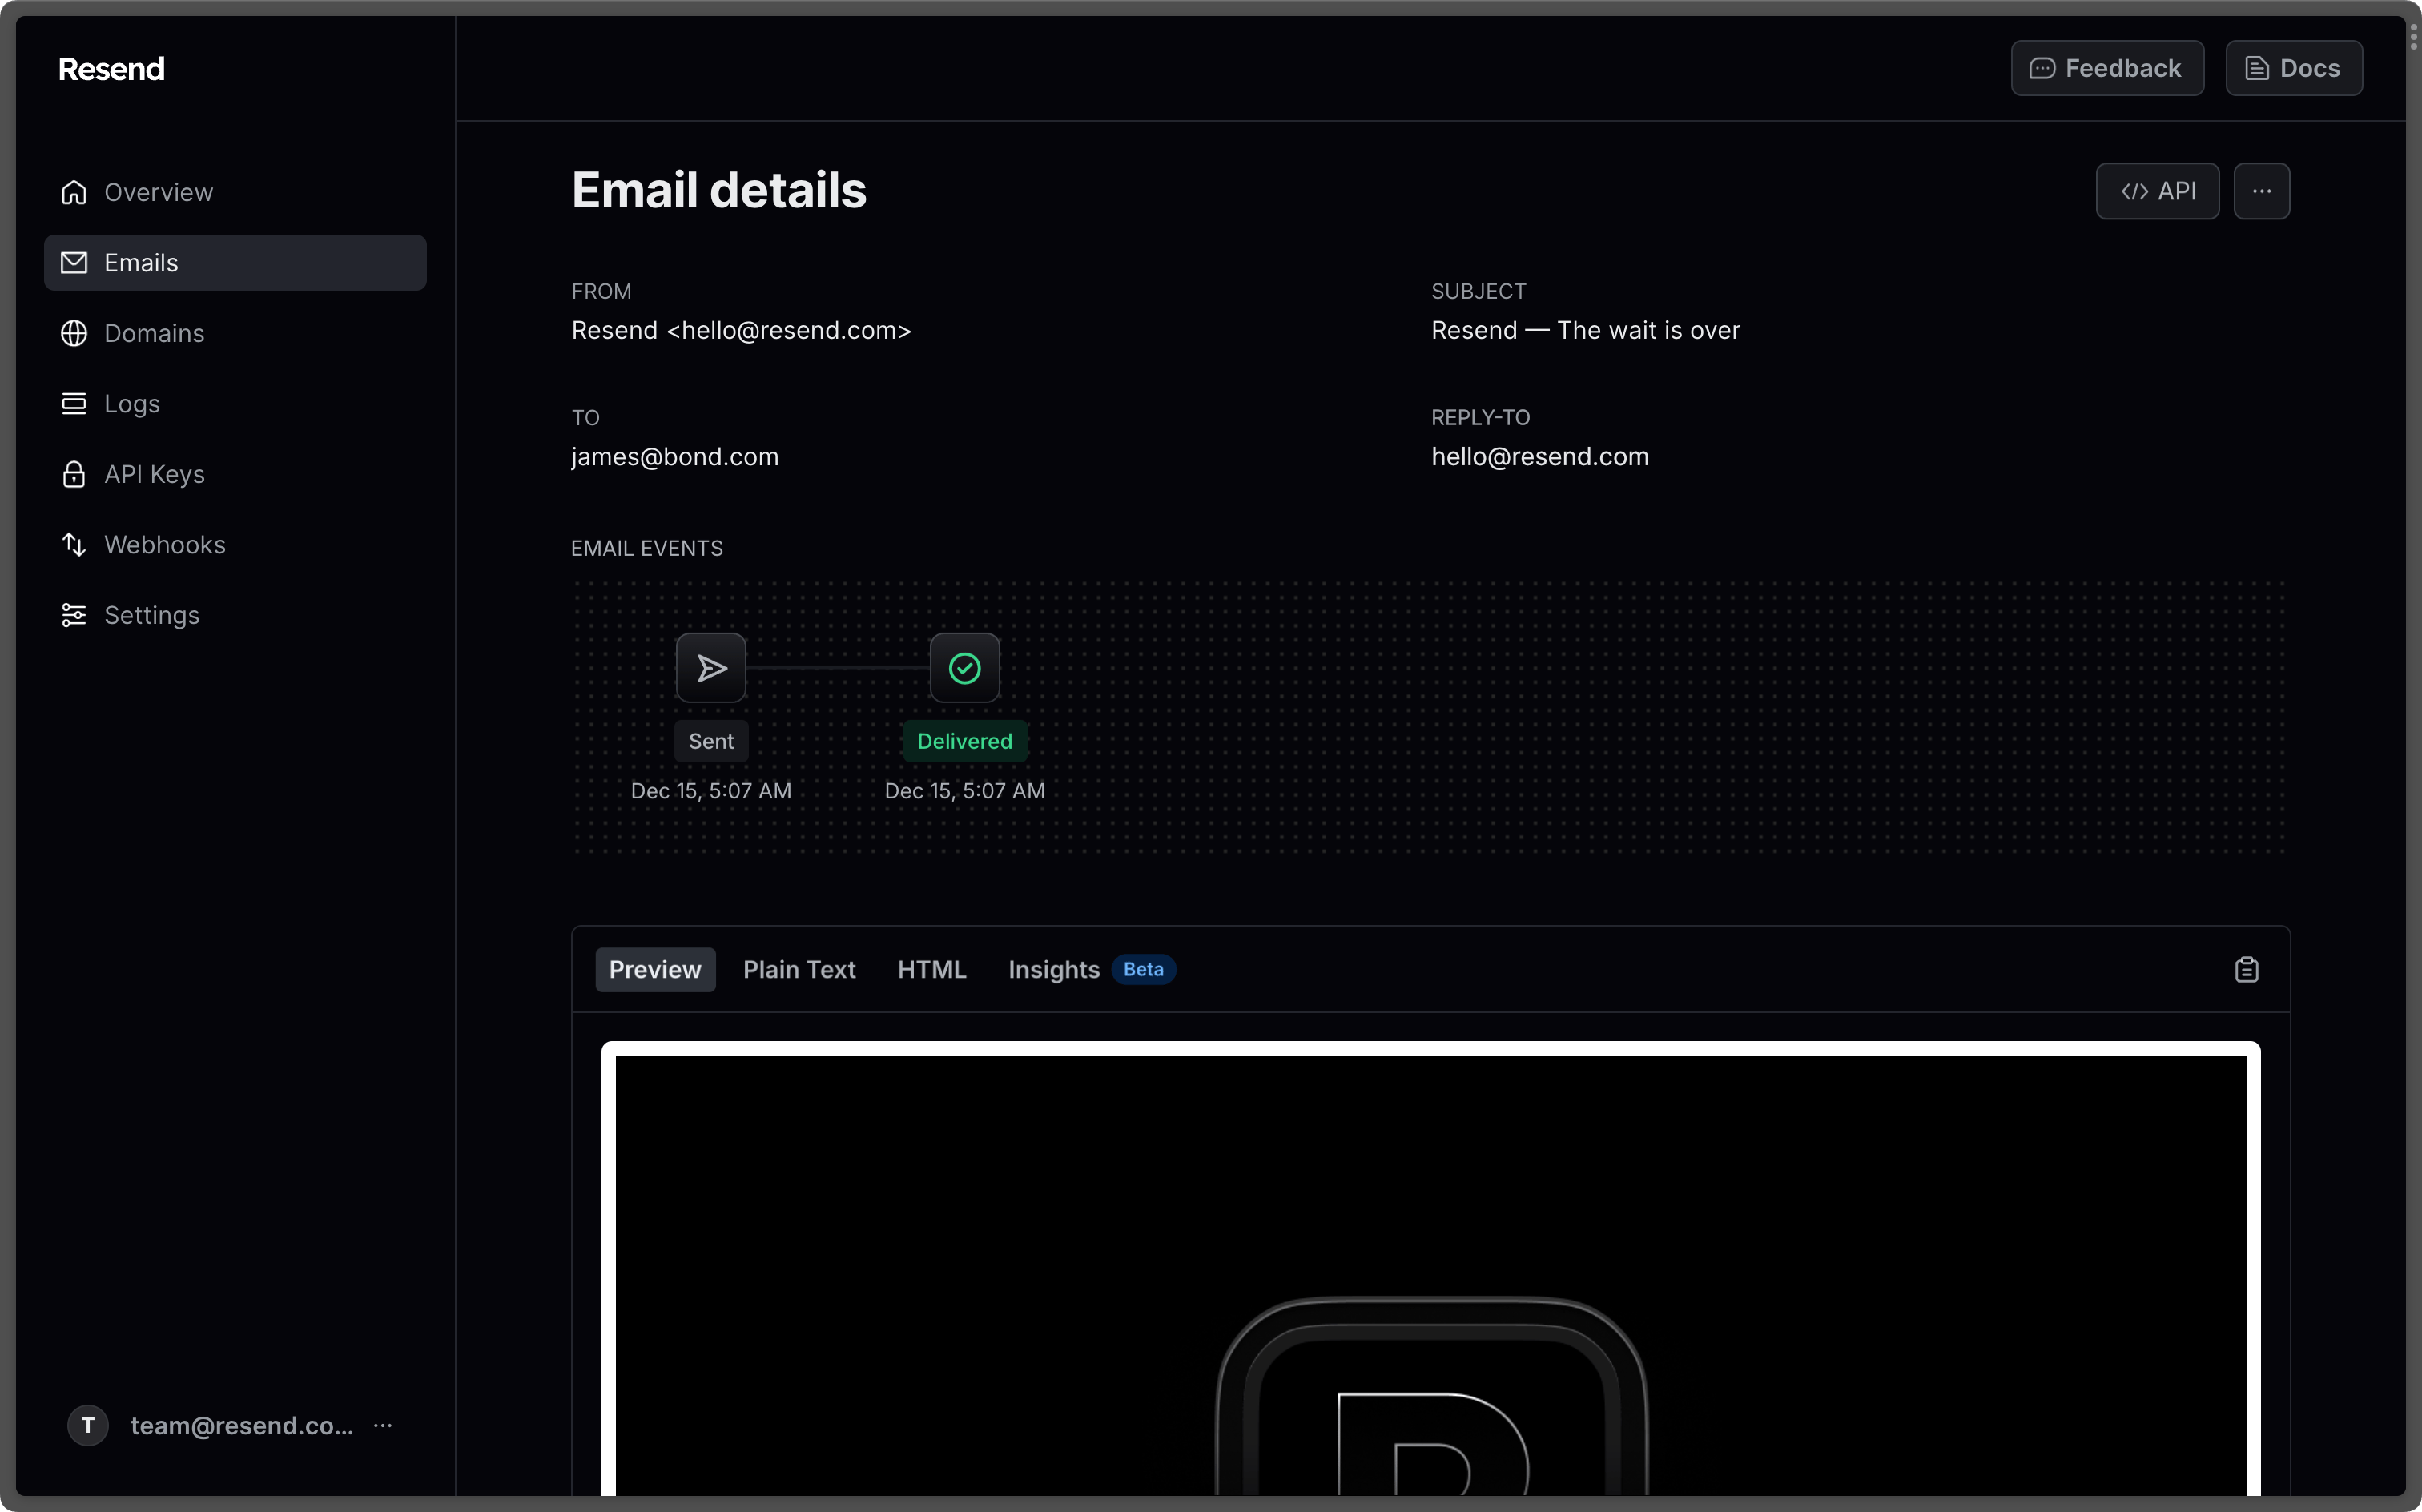Viewport: 2422px width, 1512px height.
Task: Click the EMAIL EVENTS section label
Action: tap(647, 548)
